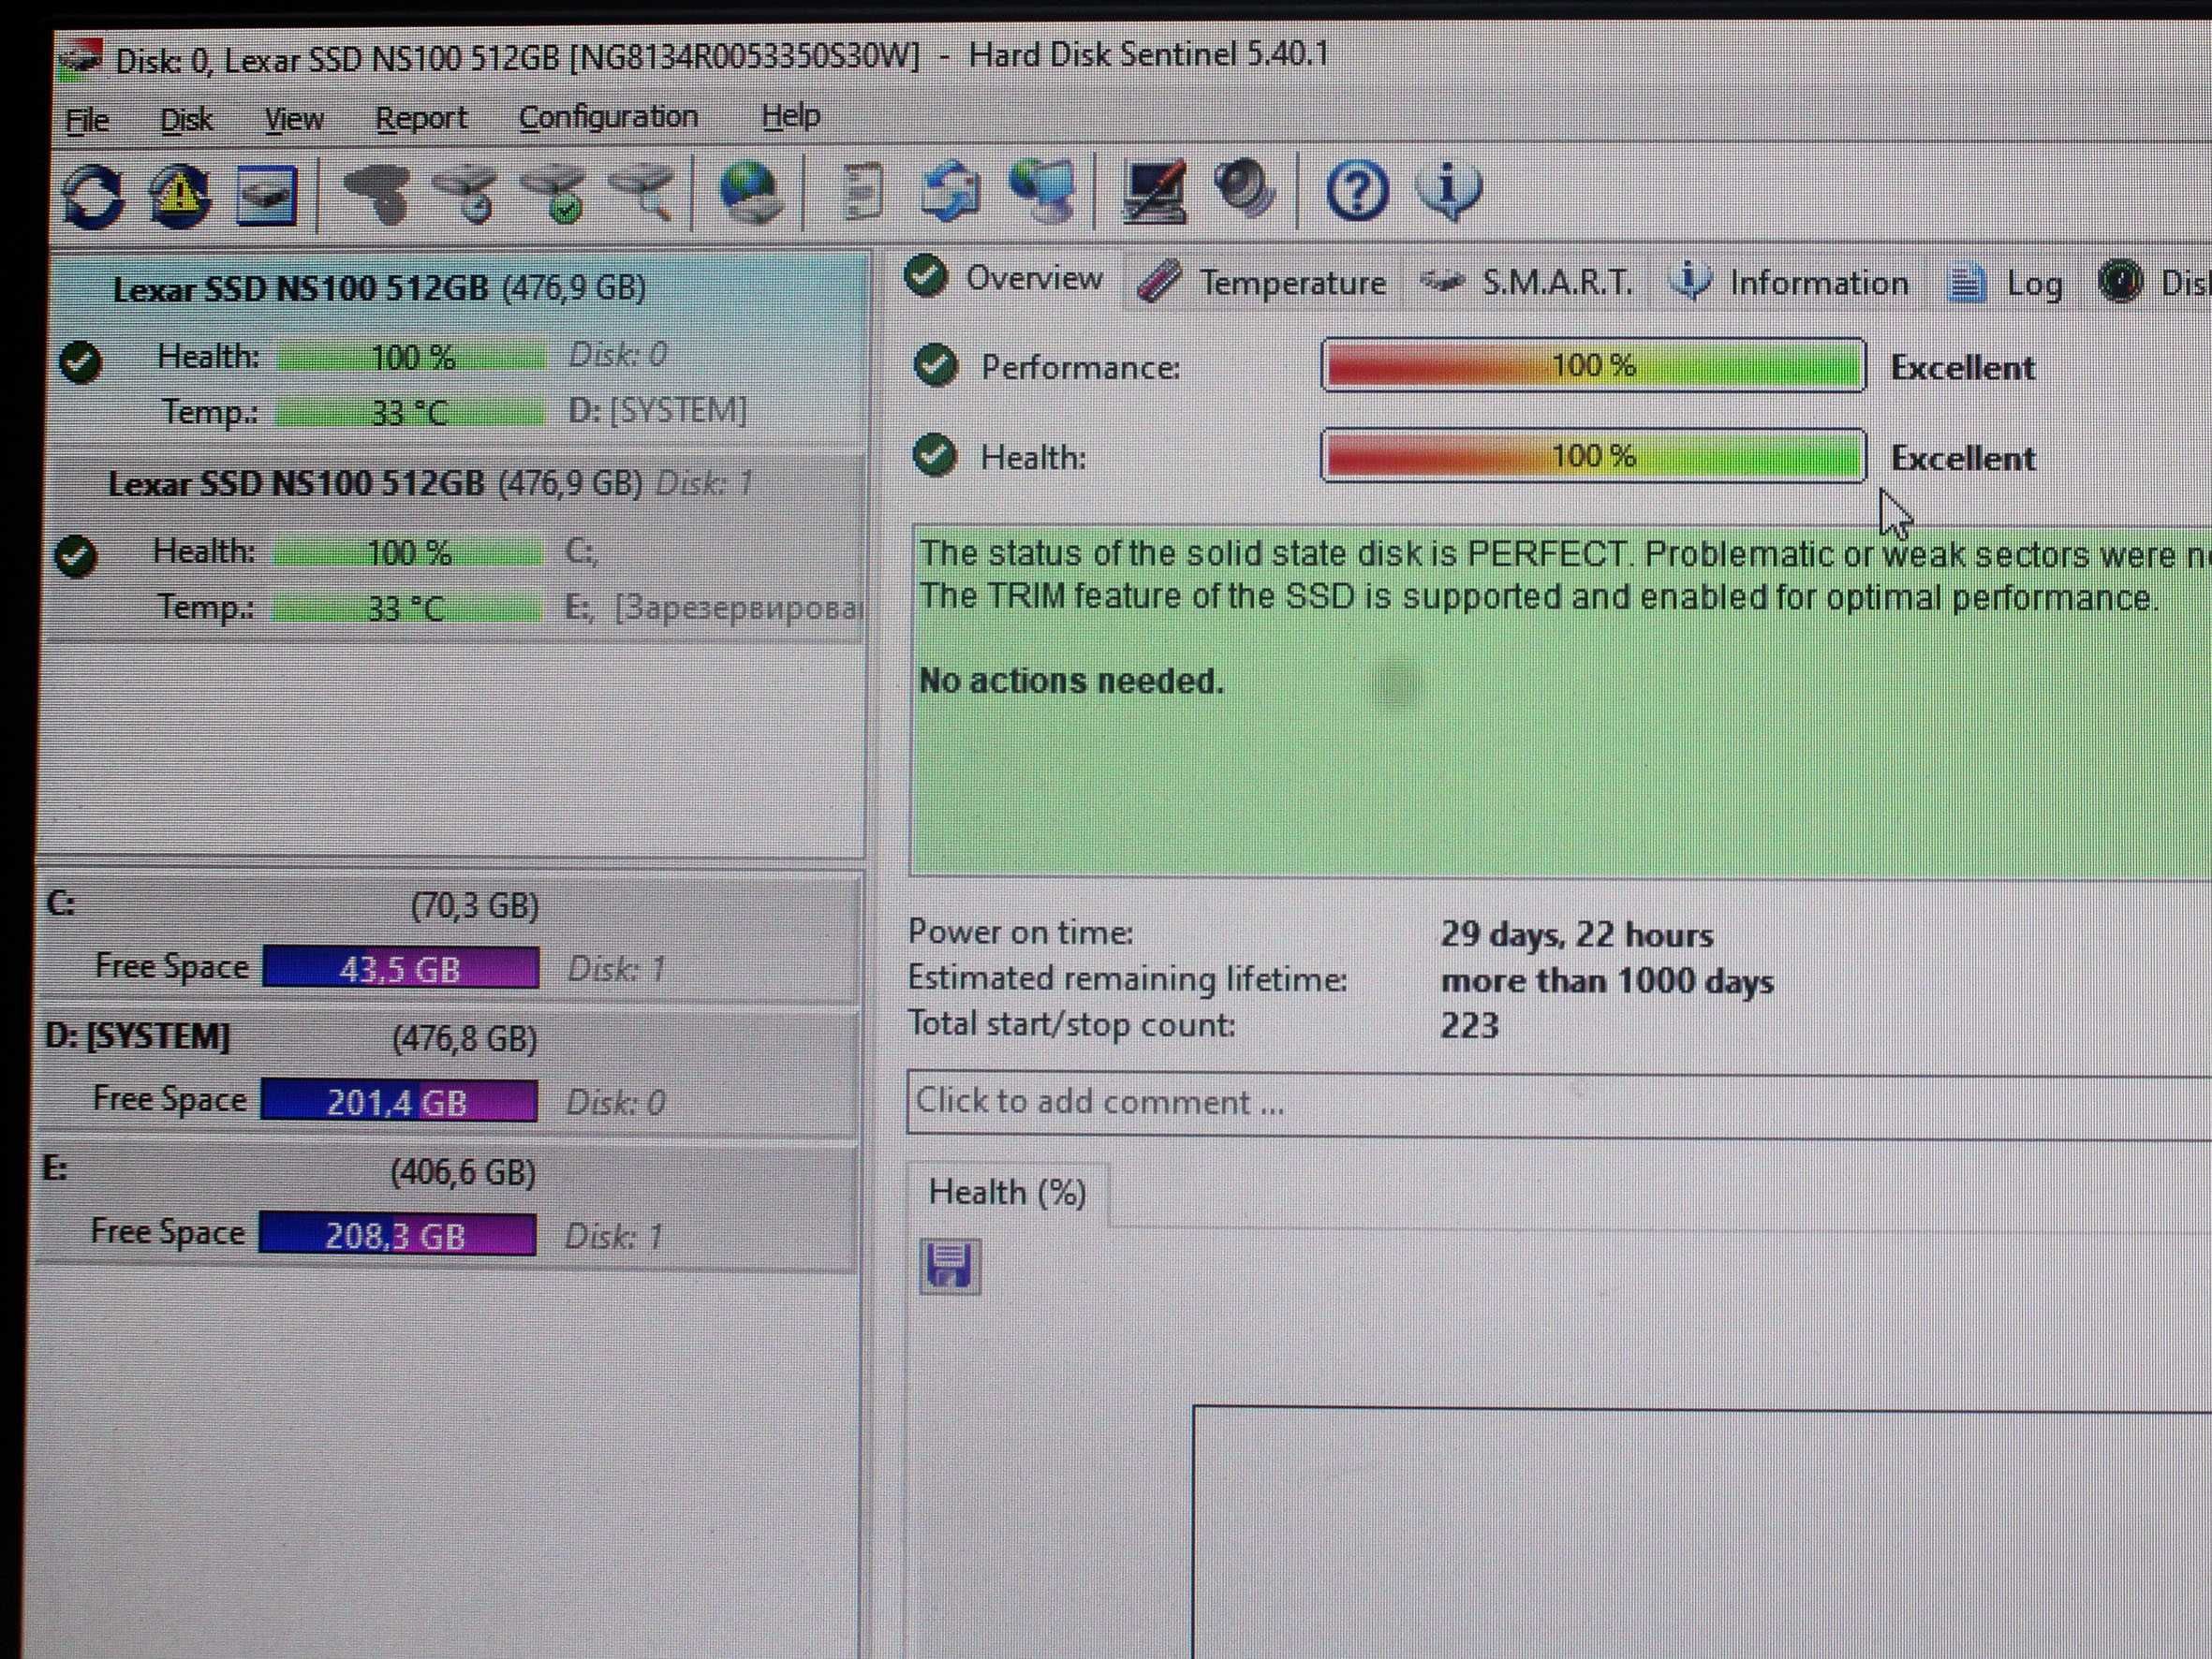Click the '29 days, 22 hours' value

tap(1577, 934)
